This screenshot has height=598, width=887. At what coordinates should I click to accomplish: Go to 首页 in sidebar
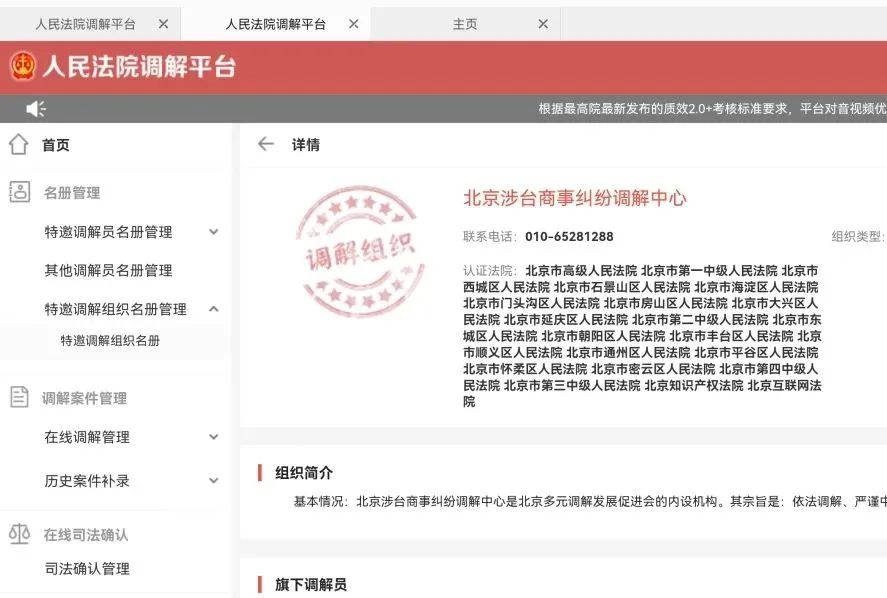point(56,145)
